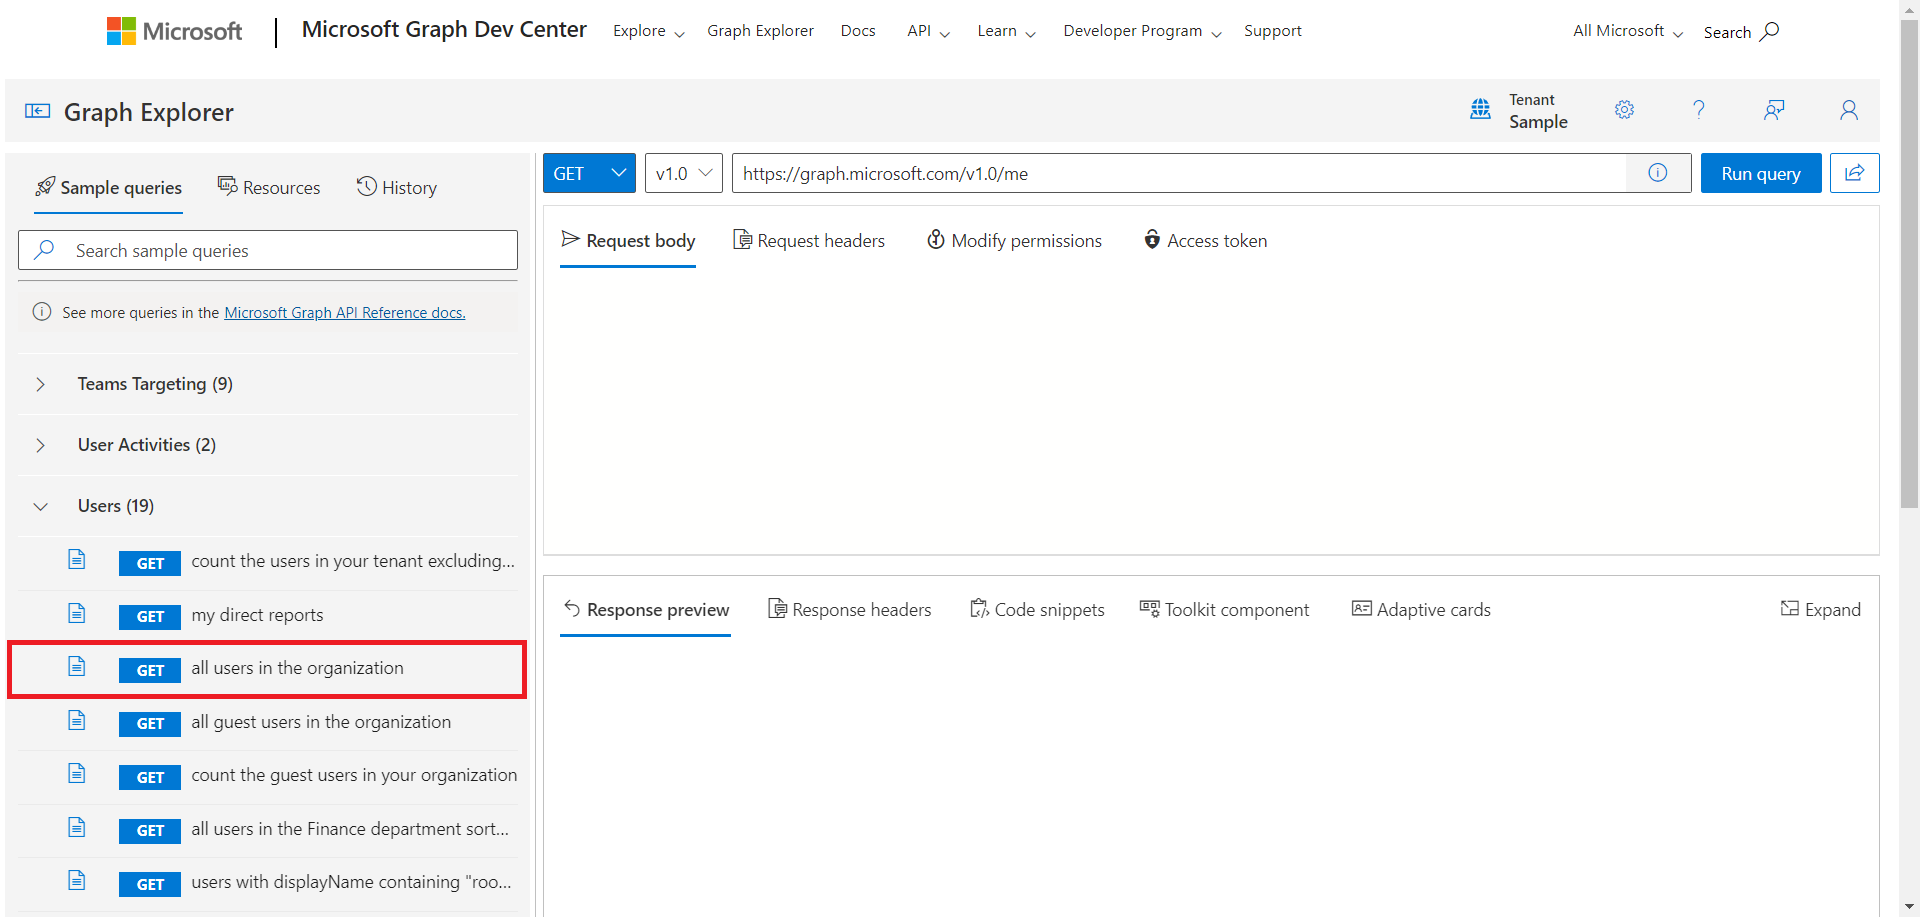Viewport: 1920px width, 917px height.
Task: Open the Adaptive cards tab
Action: (1421, 610)
